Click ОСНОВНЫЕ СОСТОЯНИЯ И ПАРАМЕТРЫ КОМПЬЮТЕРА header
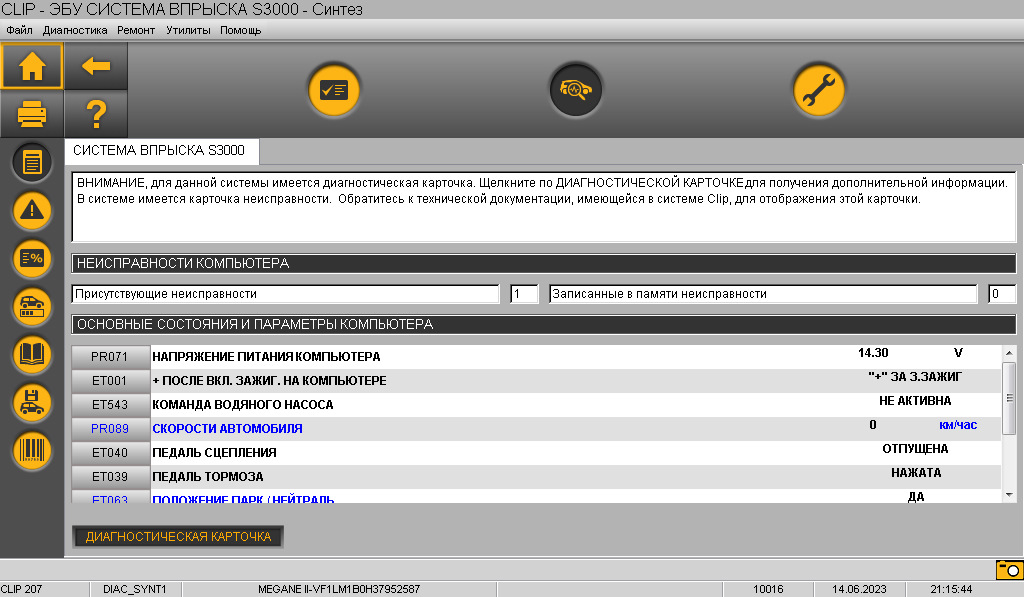 (543, 324)
